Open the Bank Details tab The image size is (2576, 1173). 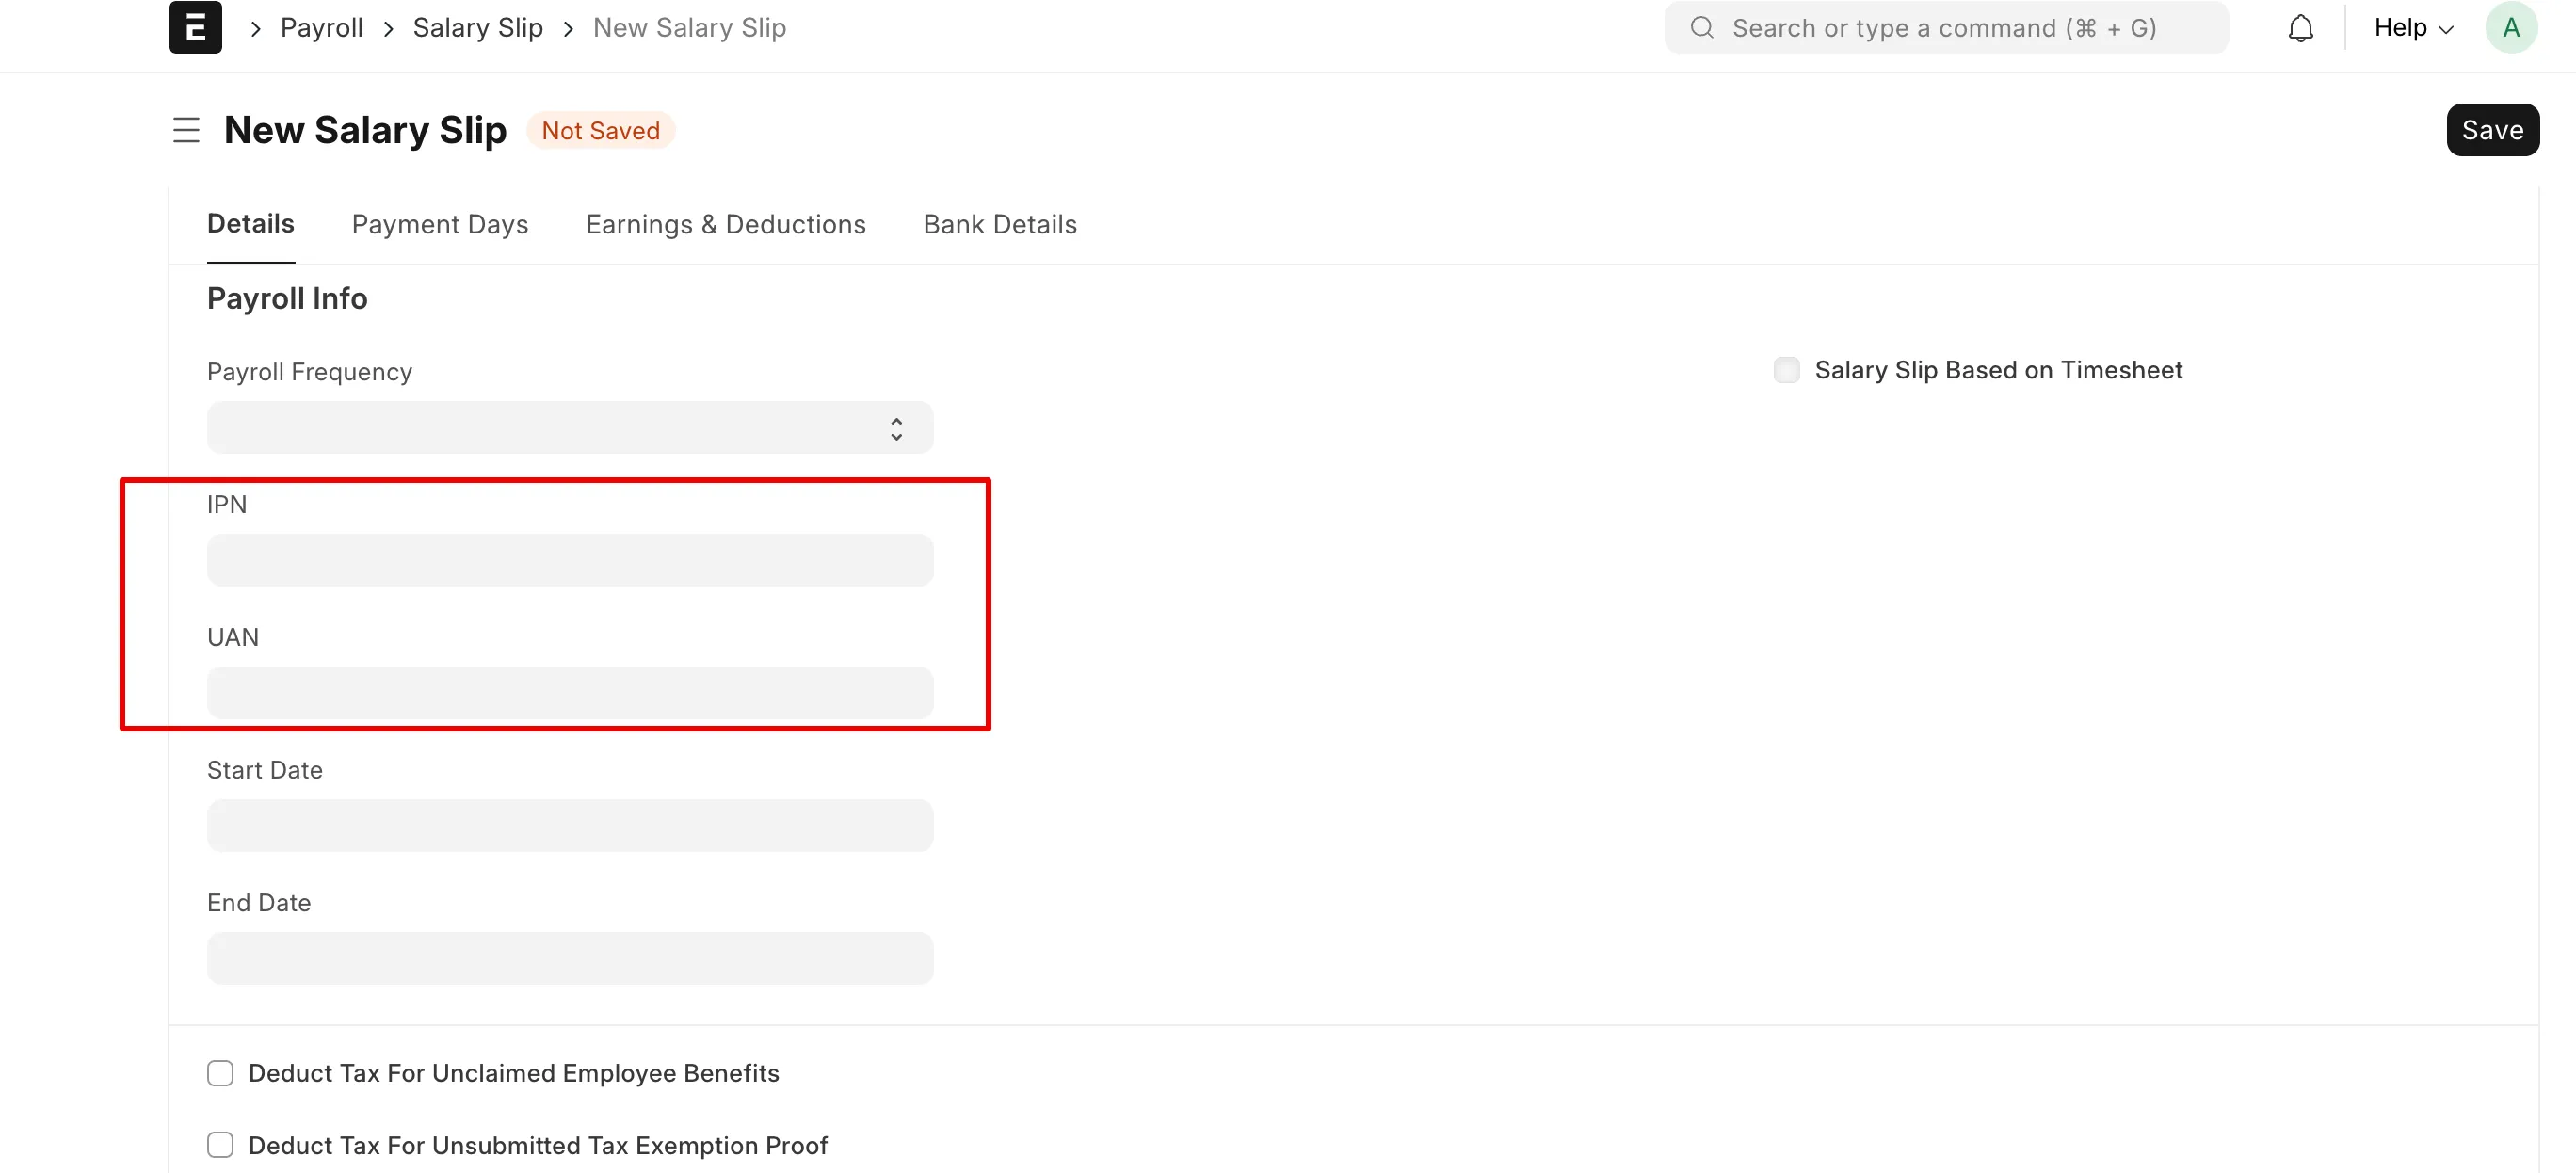(x=999, y=224)
